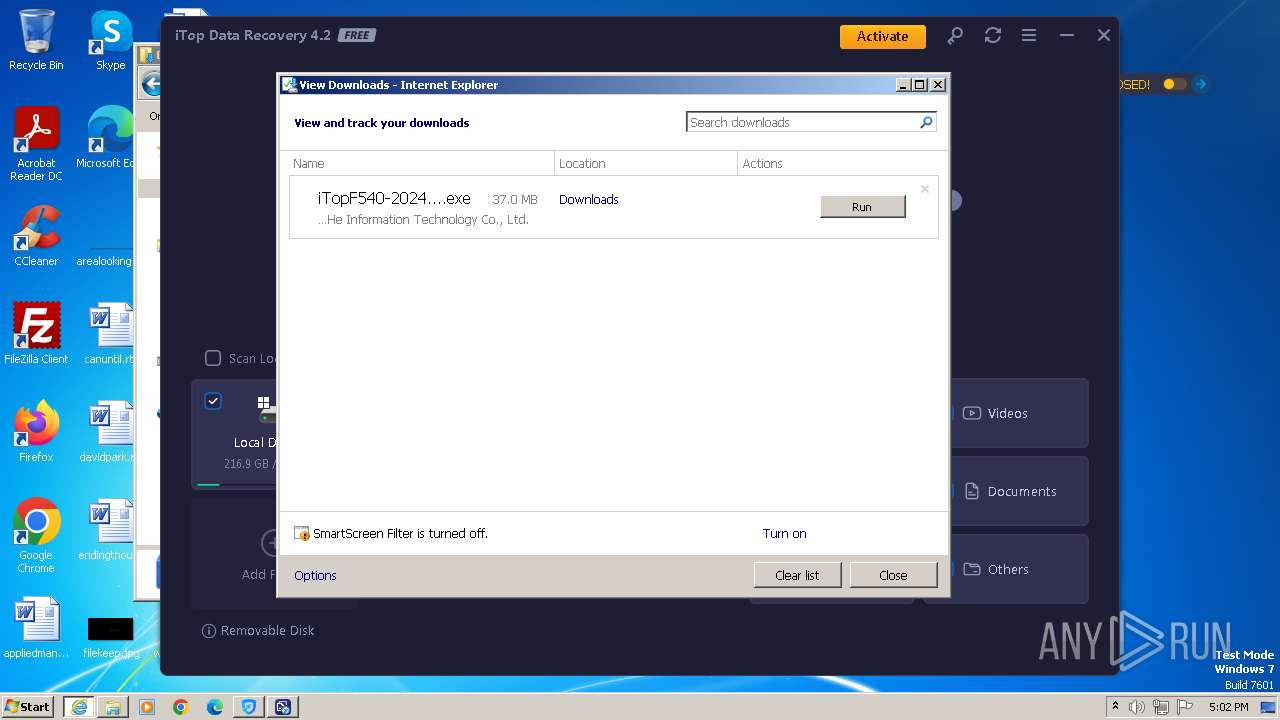Sort downloads by the Location column header
This screenshot has height=720, width=1280.
tap(646, 163)
